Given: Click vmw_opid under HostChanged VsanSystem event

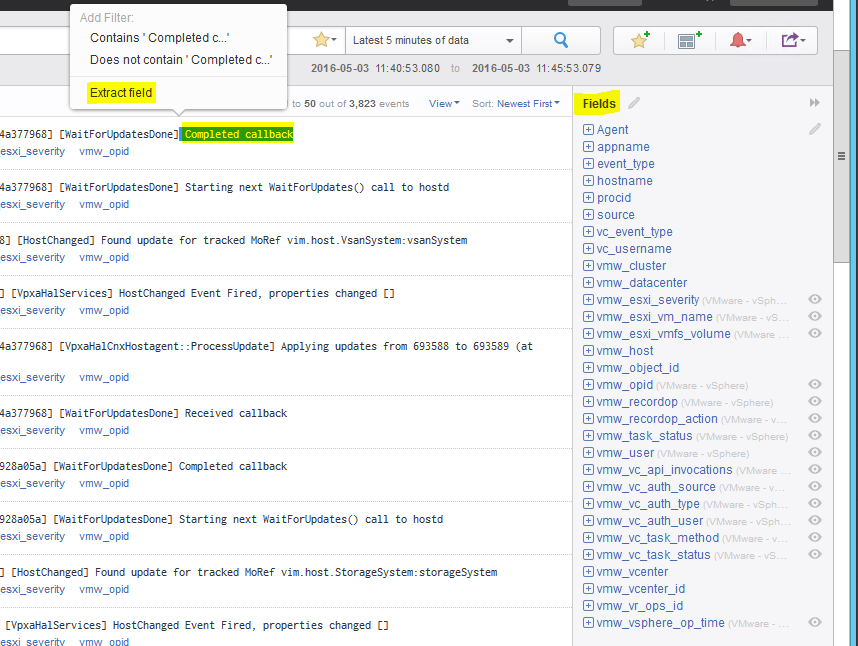Looking at the screenshot, I should (x=104, y=258).
